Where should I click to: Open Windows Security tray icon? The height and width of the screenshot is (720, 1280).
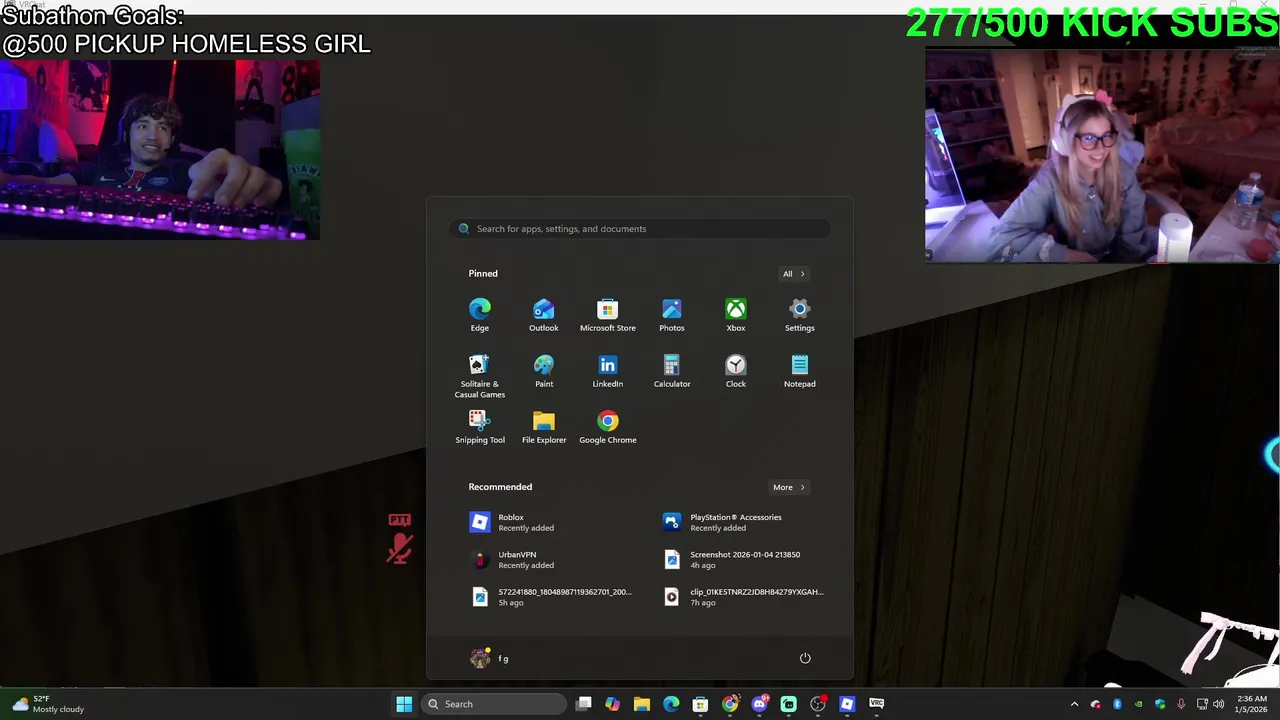tap(1160, 704)
